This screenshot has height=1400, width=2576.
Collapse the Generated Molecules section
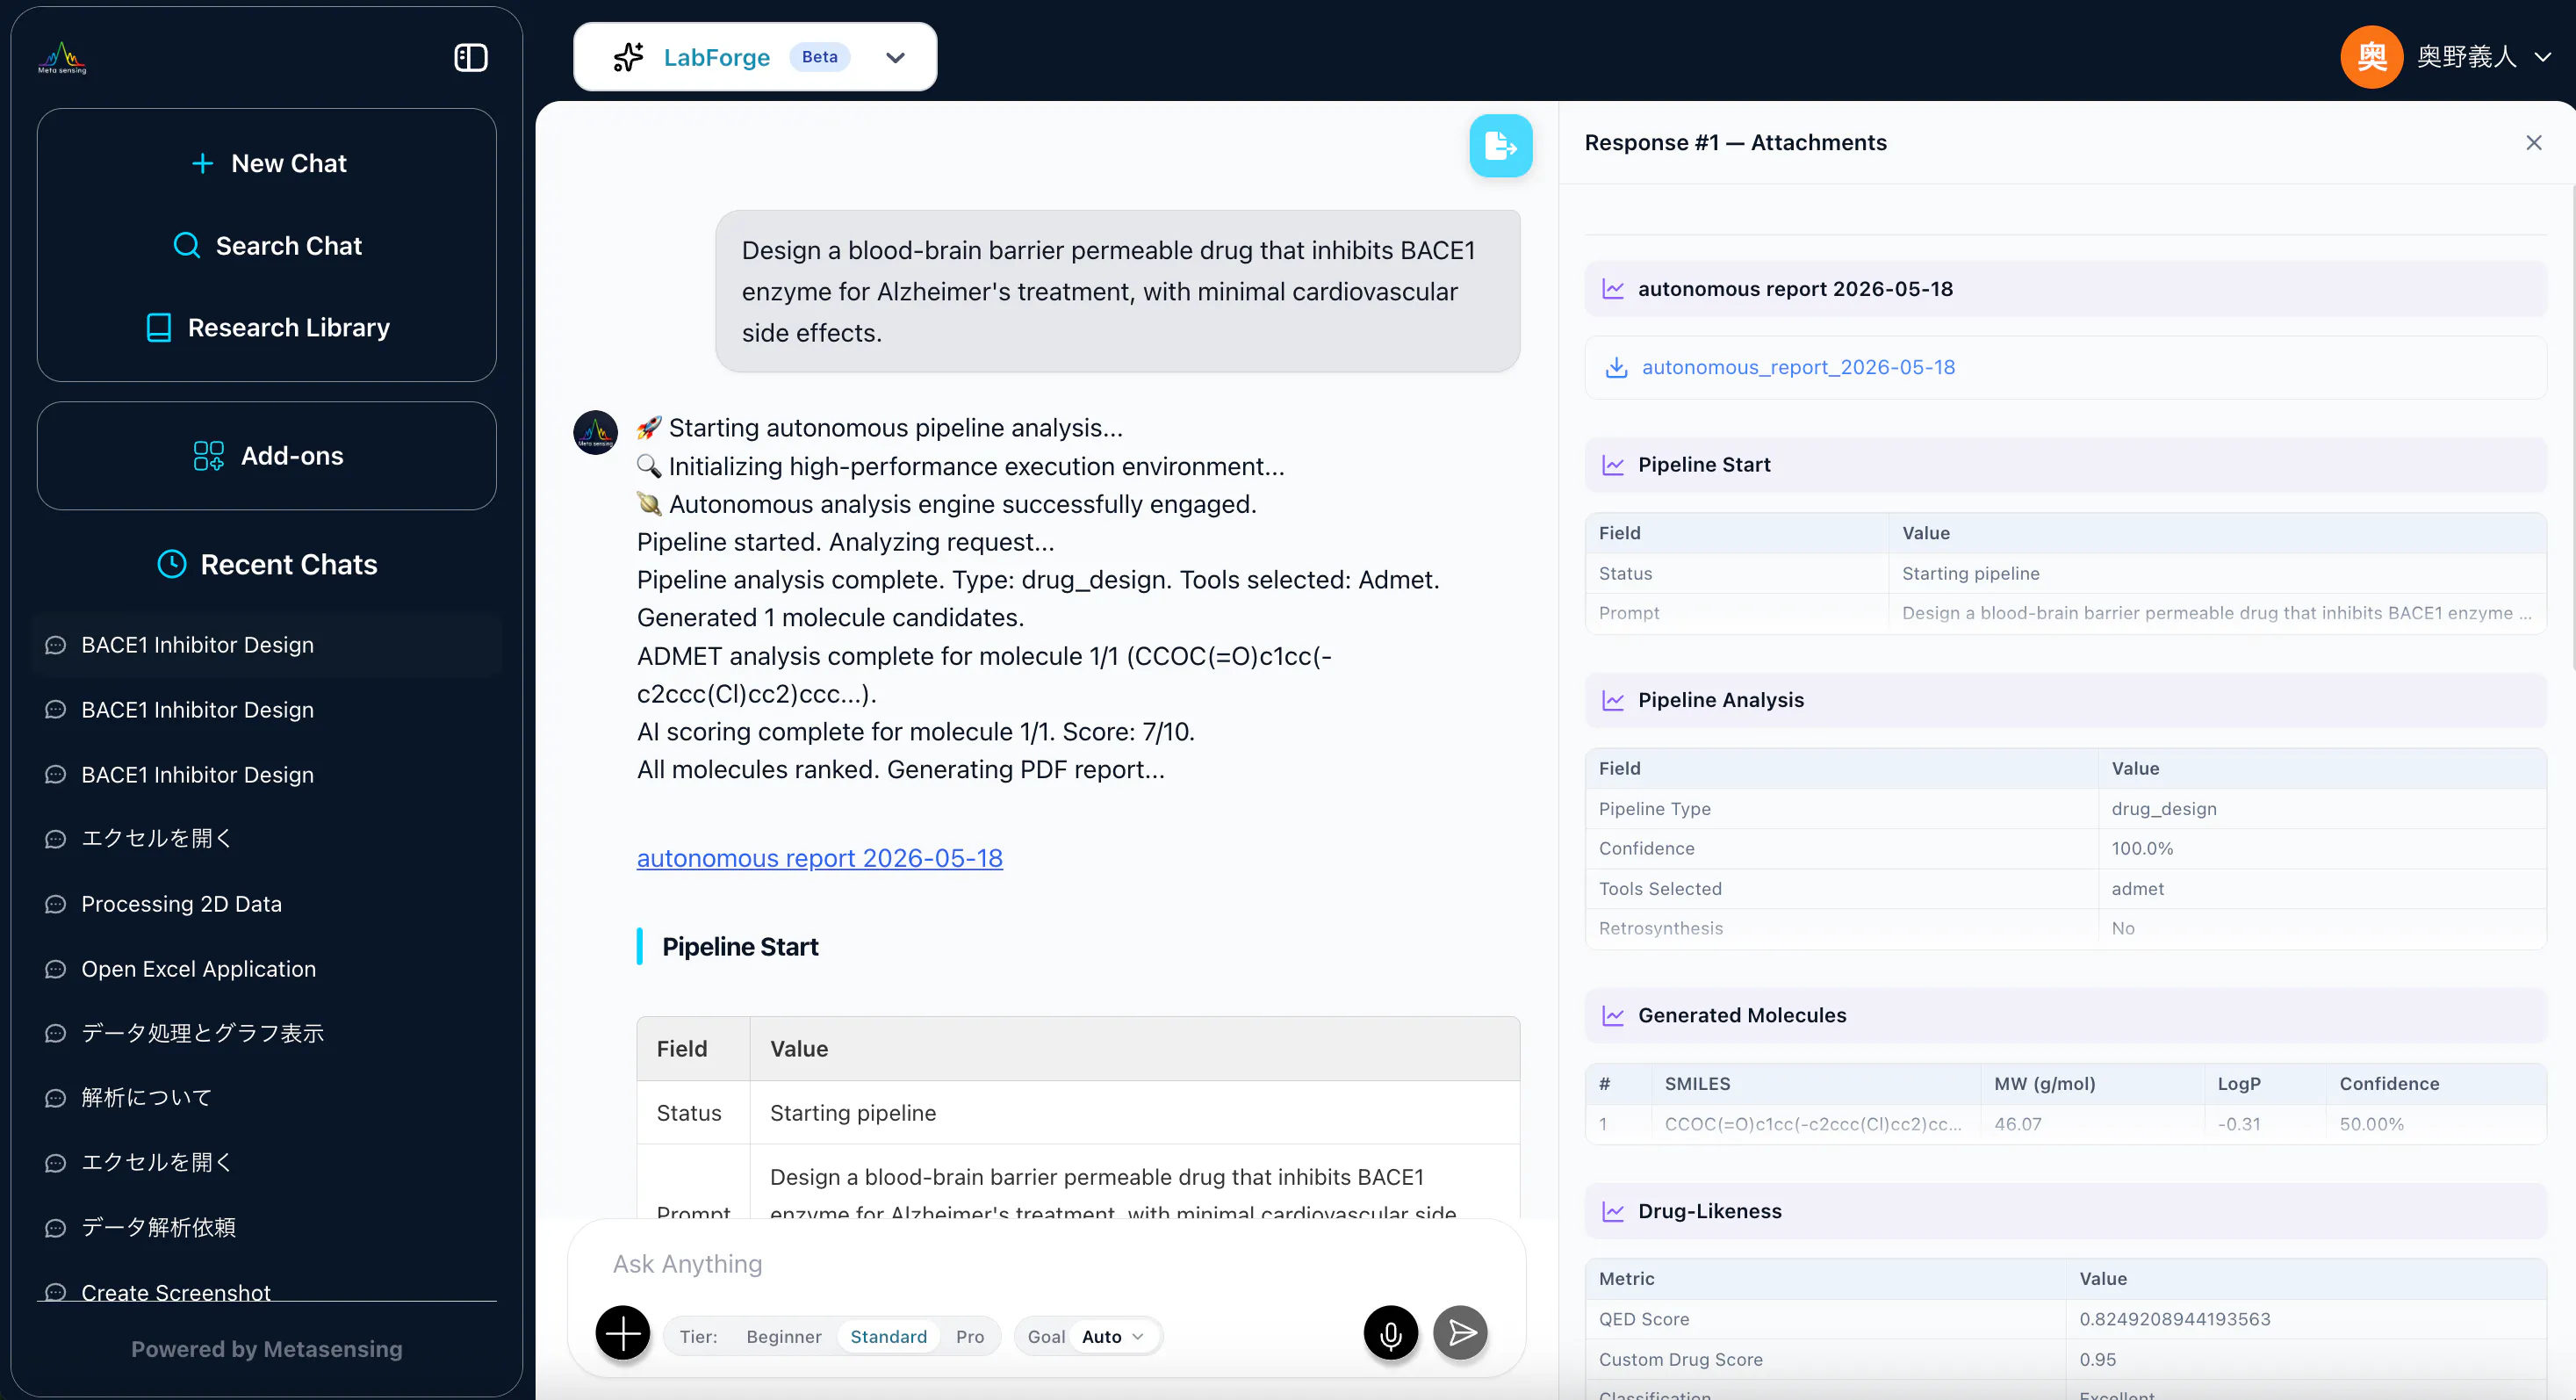[2065, 1015]
